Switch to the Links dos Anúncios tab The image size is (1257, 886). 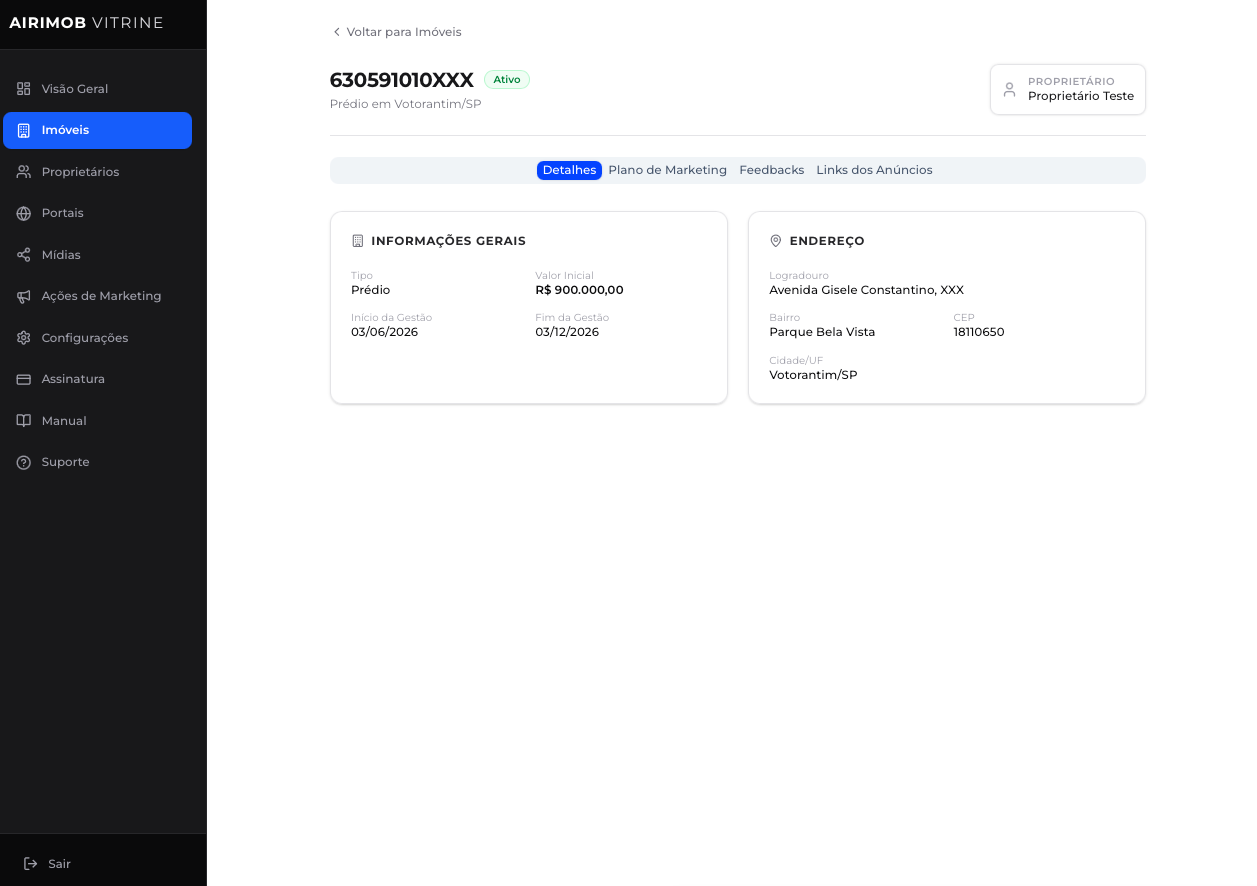pos(875,170)
